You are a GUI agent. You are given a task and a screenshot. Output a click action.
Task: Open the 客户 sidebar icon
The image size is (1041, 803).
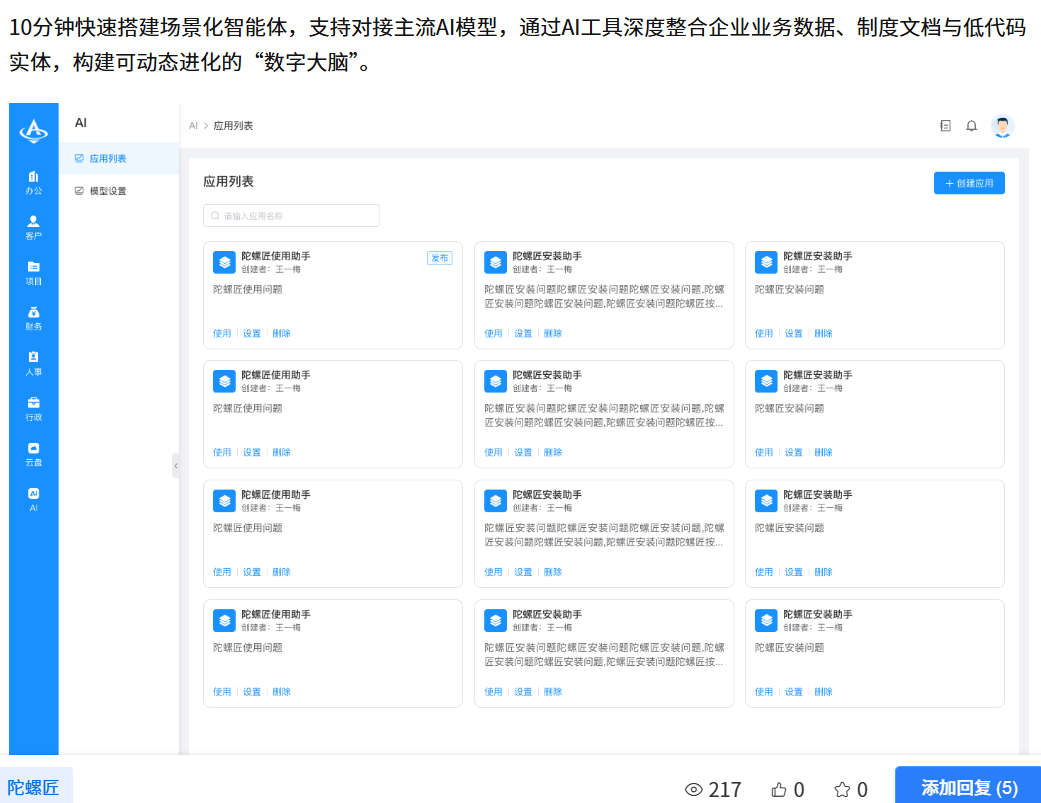click(33, 227)
